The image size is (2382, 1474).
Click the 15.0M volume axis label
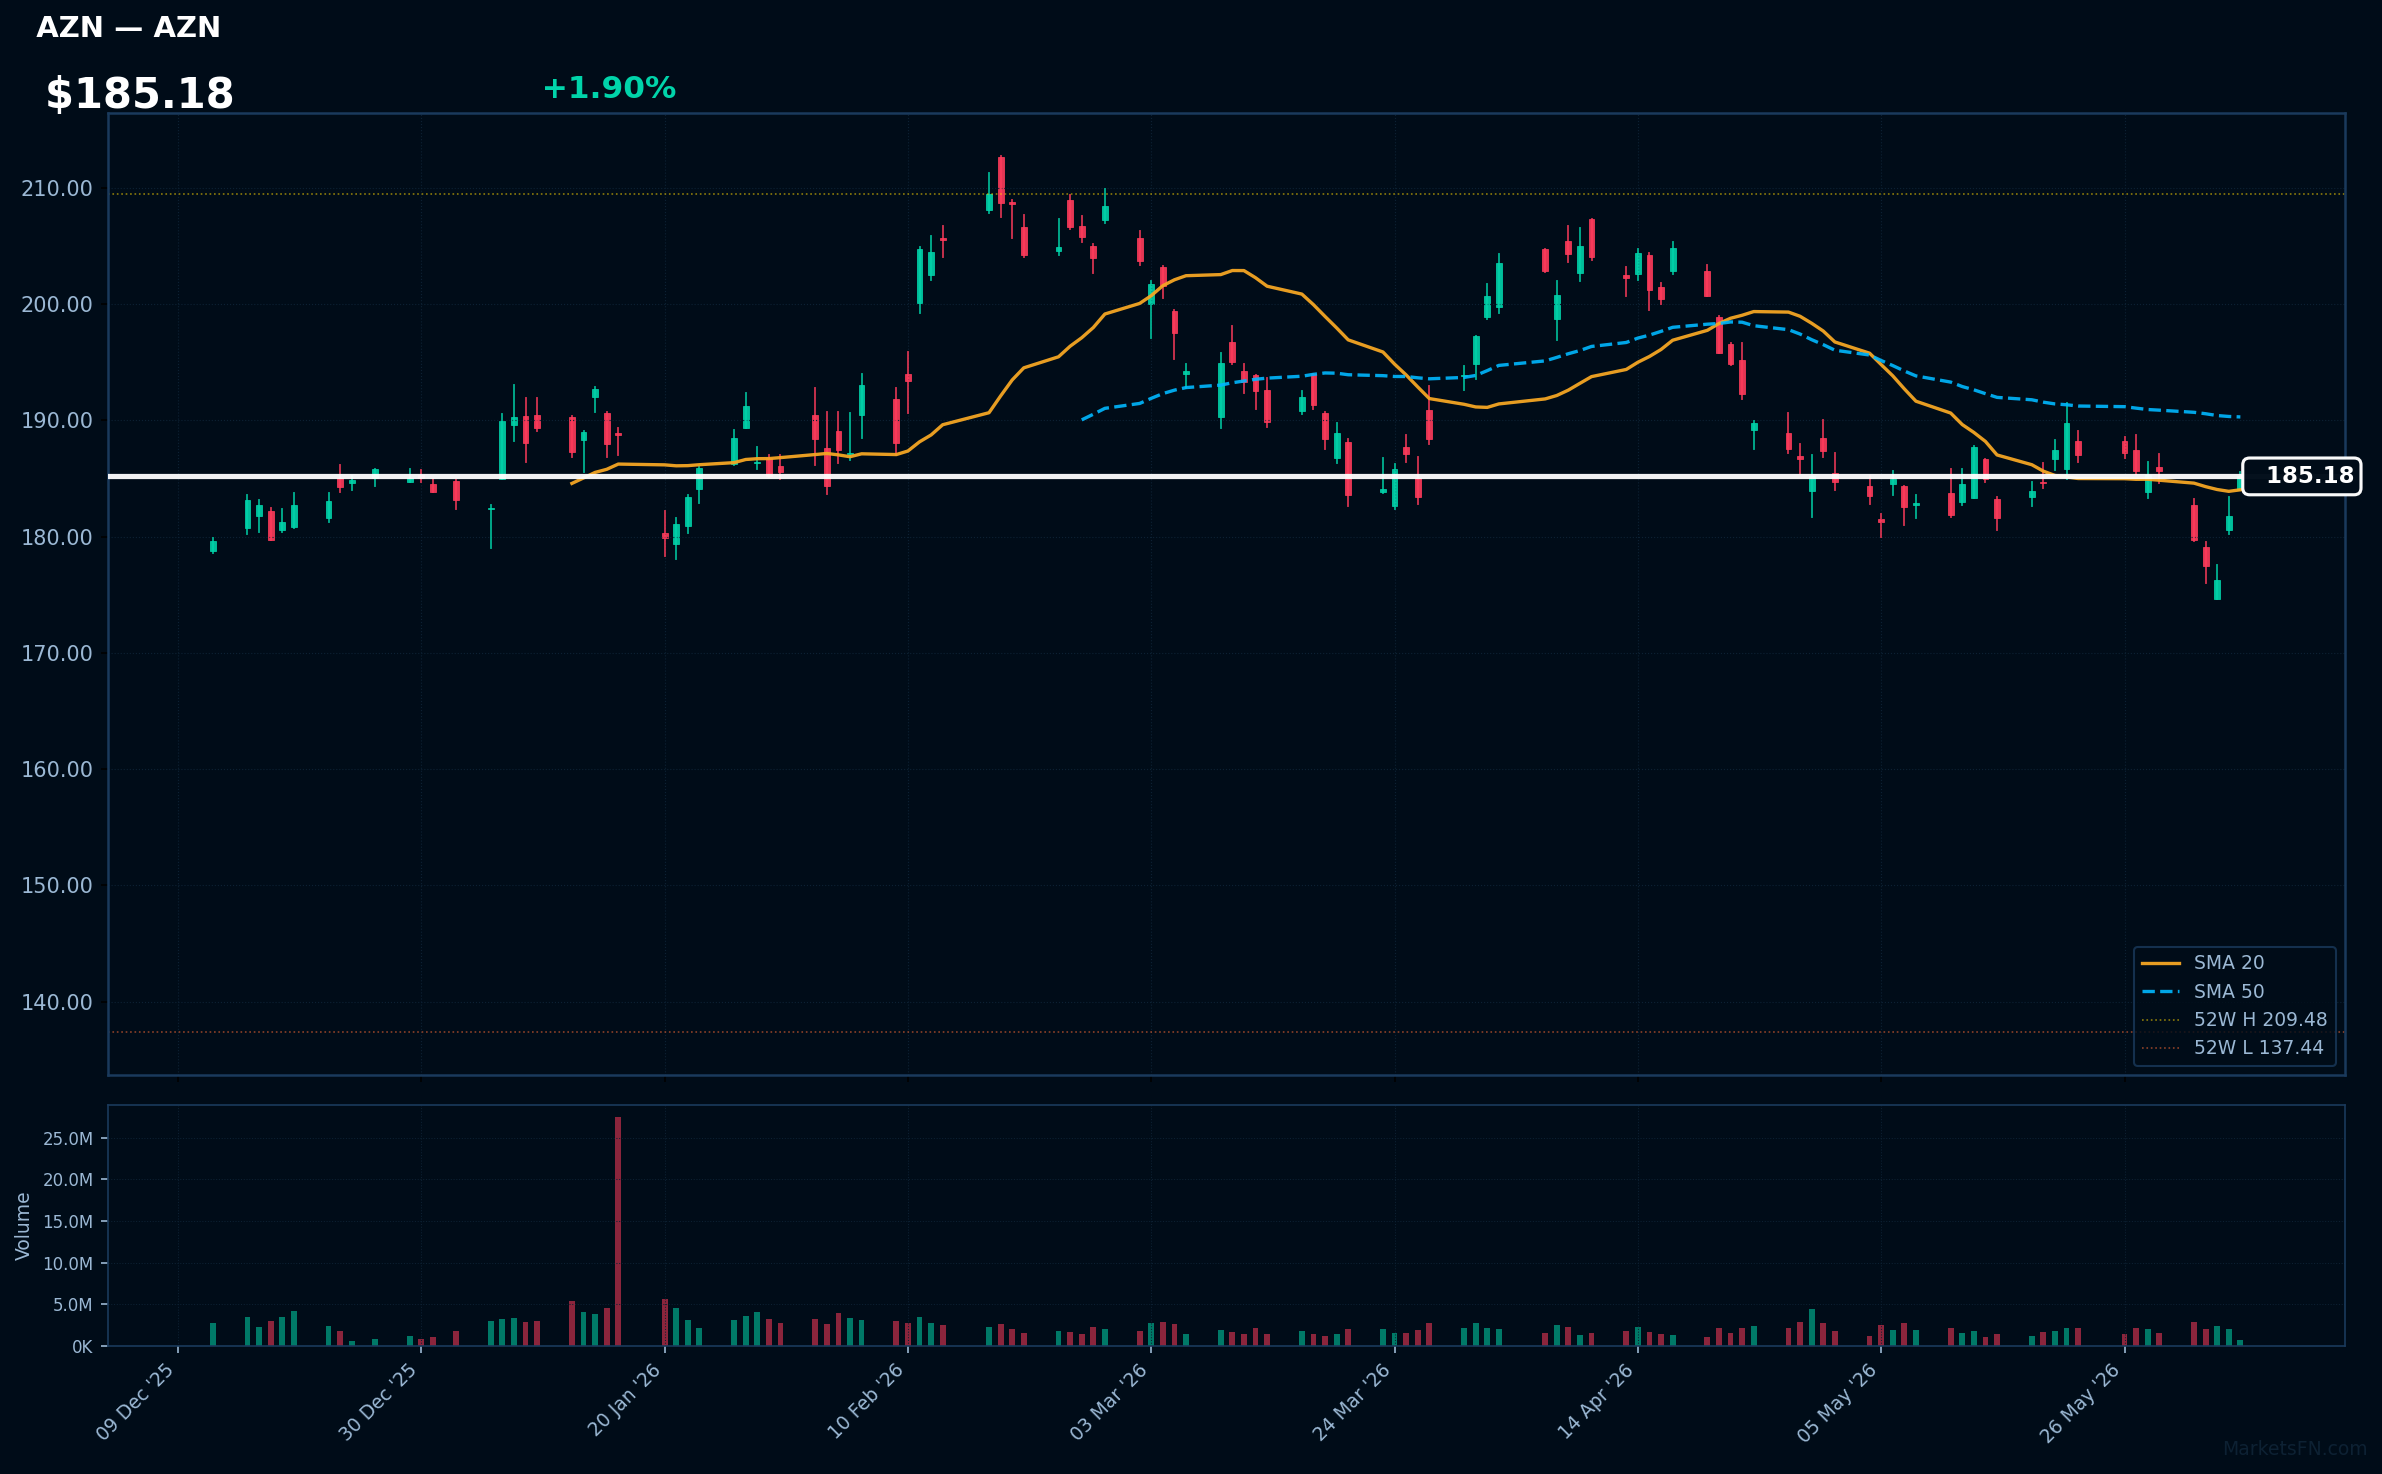point(68,1222)
